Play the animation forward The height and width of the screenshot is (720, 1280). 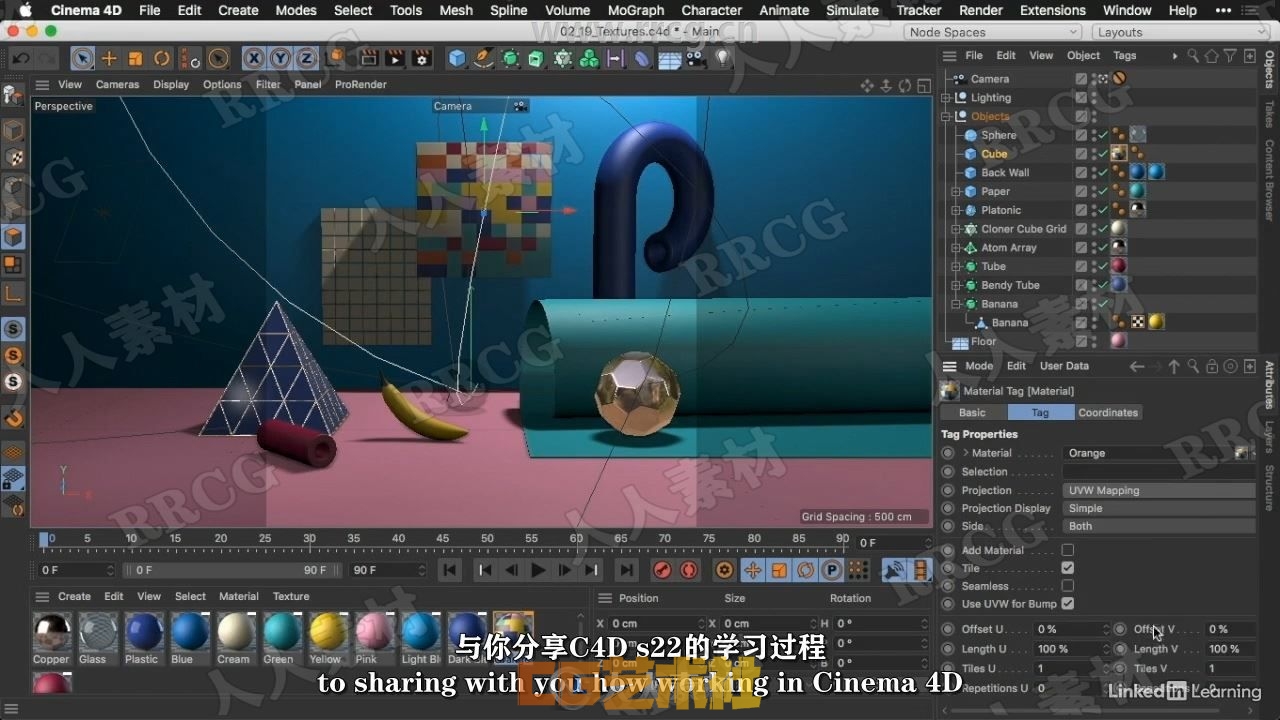[538, 570]
